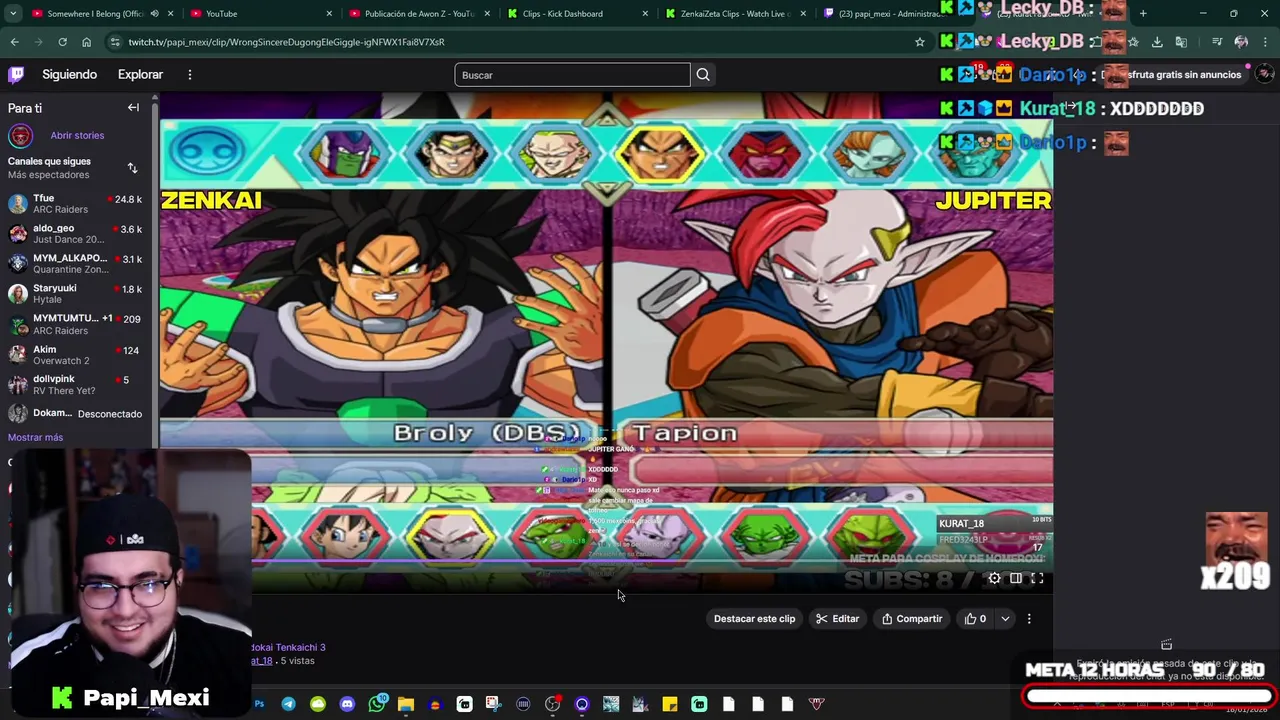Switch to the Publicación de Awon Z tab
Image resolution: width=1280 pixels, height=720 pixels.
419,14
